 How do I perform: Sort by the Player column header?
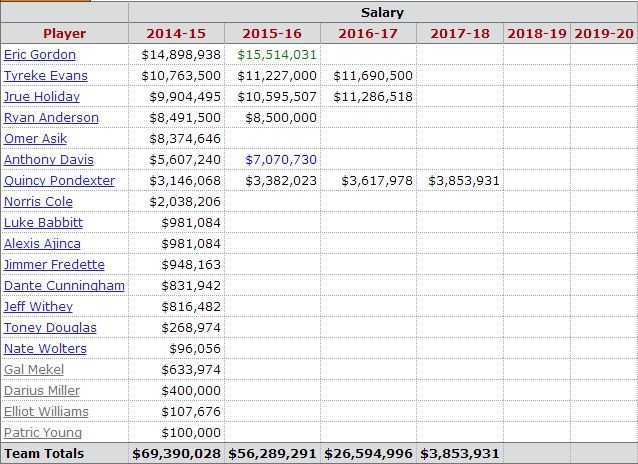coord(64,33)
